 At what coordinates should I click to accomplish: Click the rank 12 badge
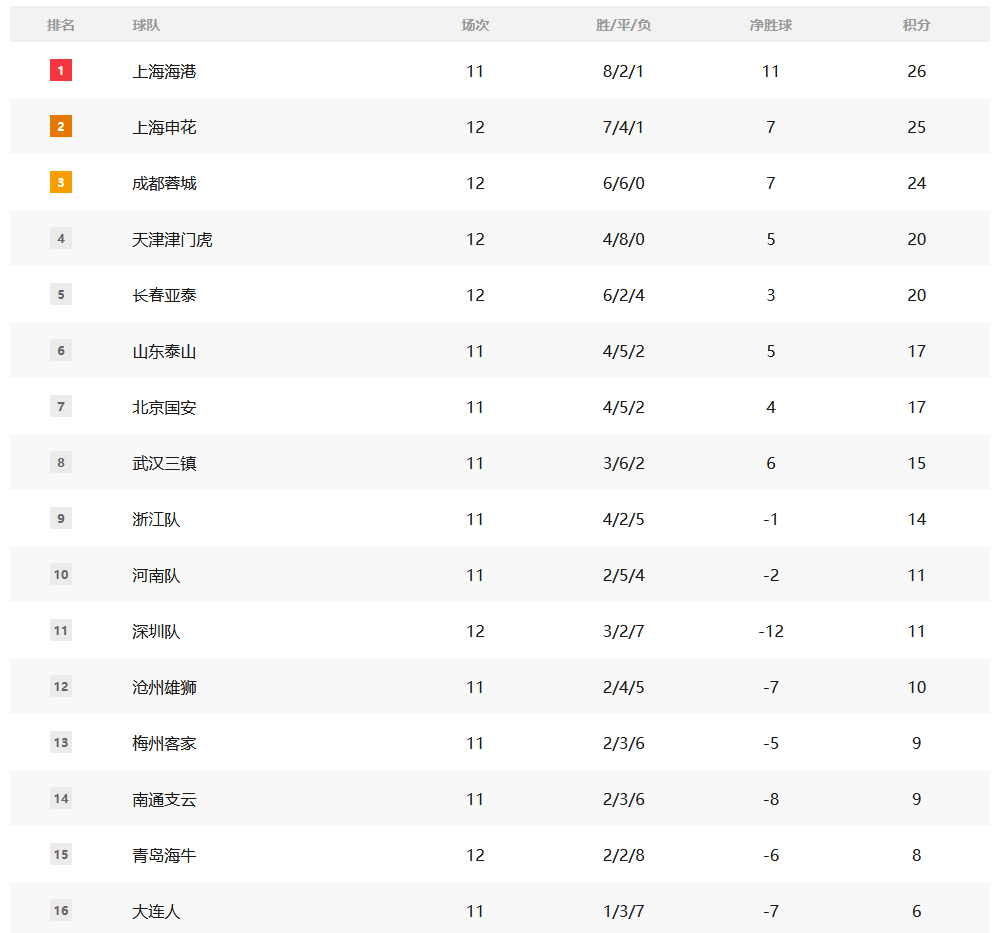61,686
